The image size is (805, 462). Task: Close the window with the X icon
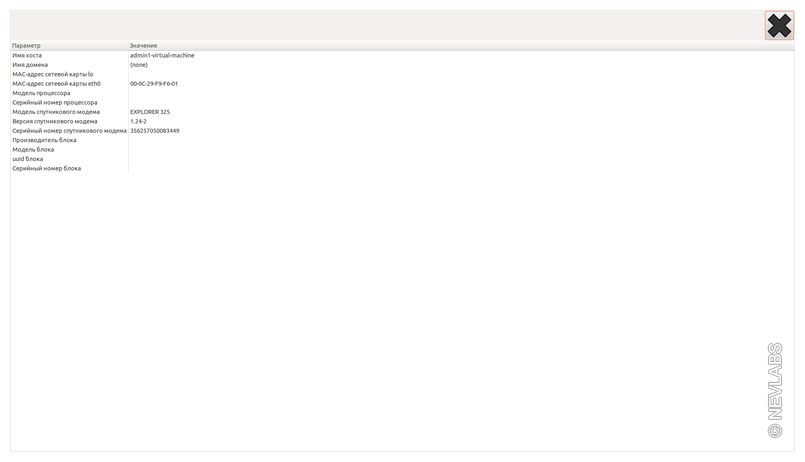tap(778, 26)
